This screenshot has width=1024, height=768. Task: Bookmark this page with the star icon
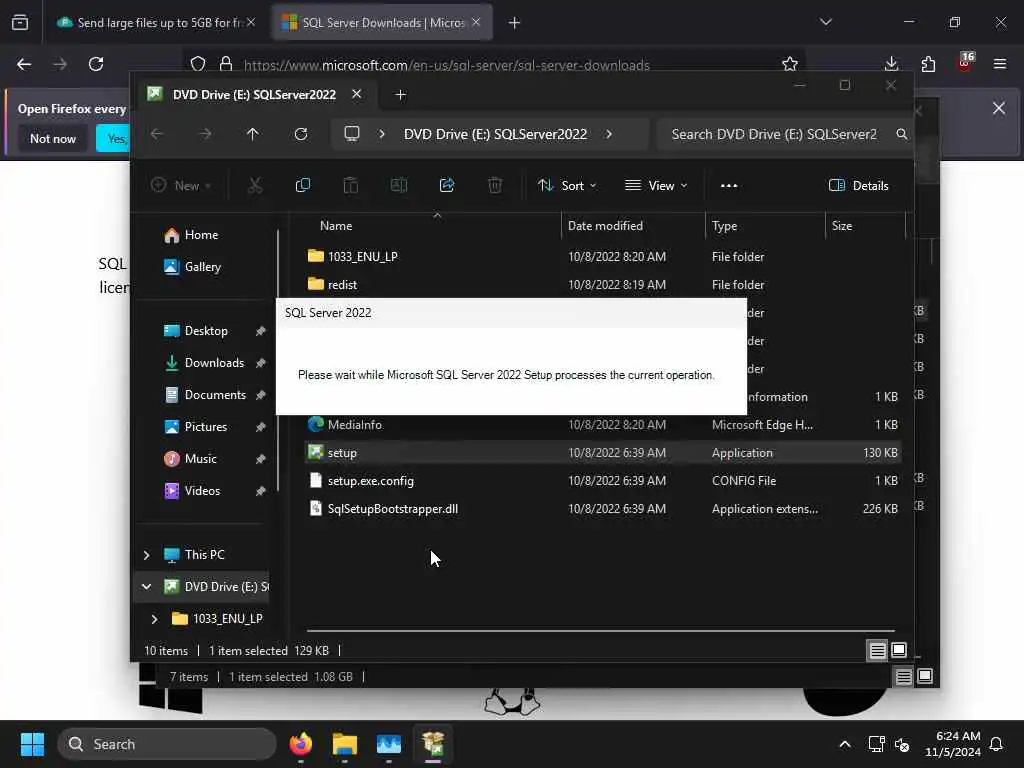click(x=790, y=64)
